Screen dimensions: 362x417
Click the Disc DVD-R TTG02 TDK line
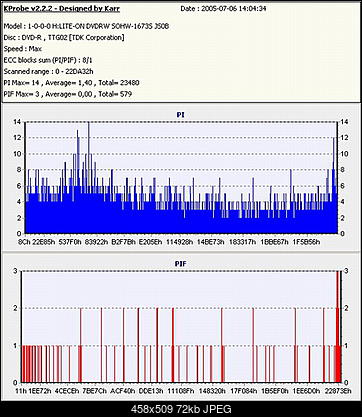64,38
